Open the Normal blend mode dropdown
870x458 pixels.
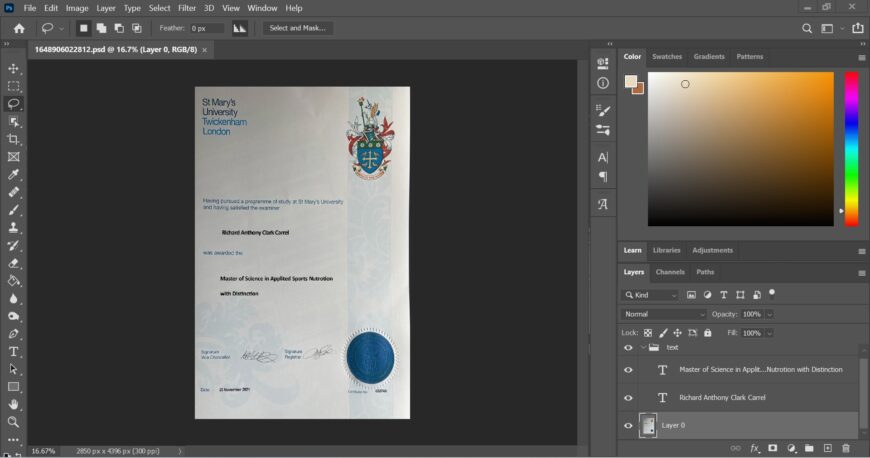664,314
